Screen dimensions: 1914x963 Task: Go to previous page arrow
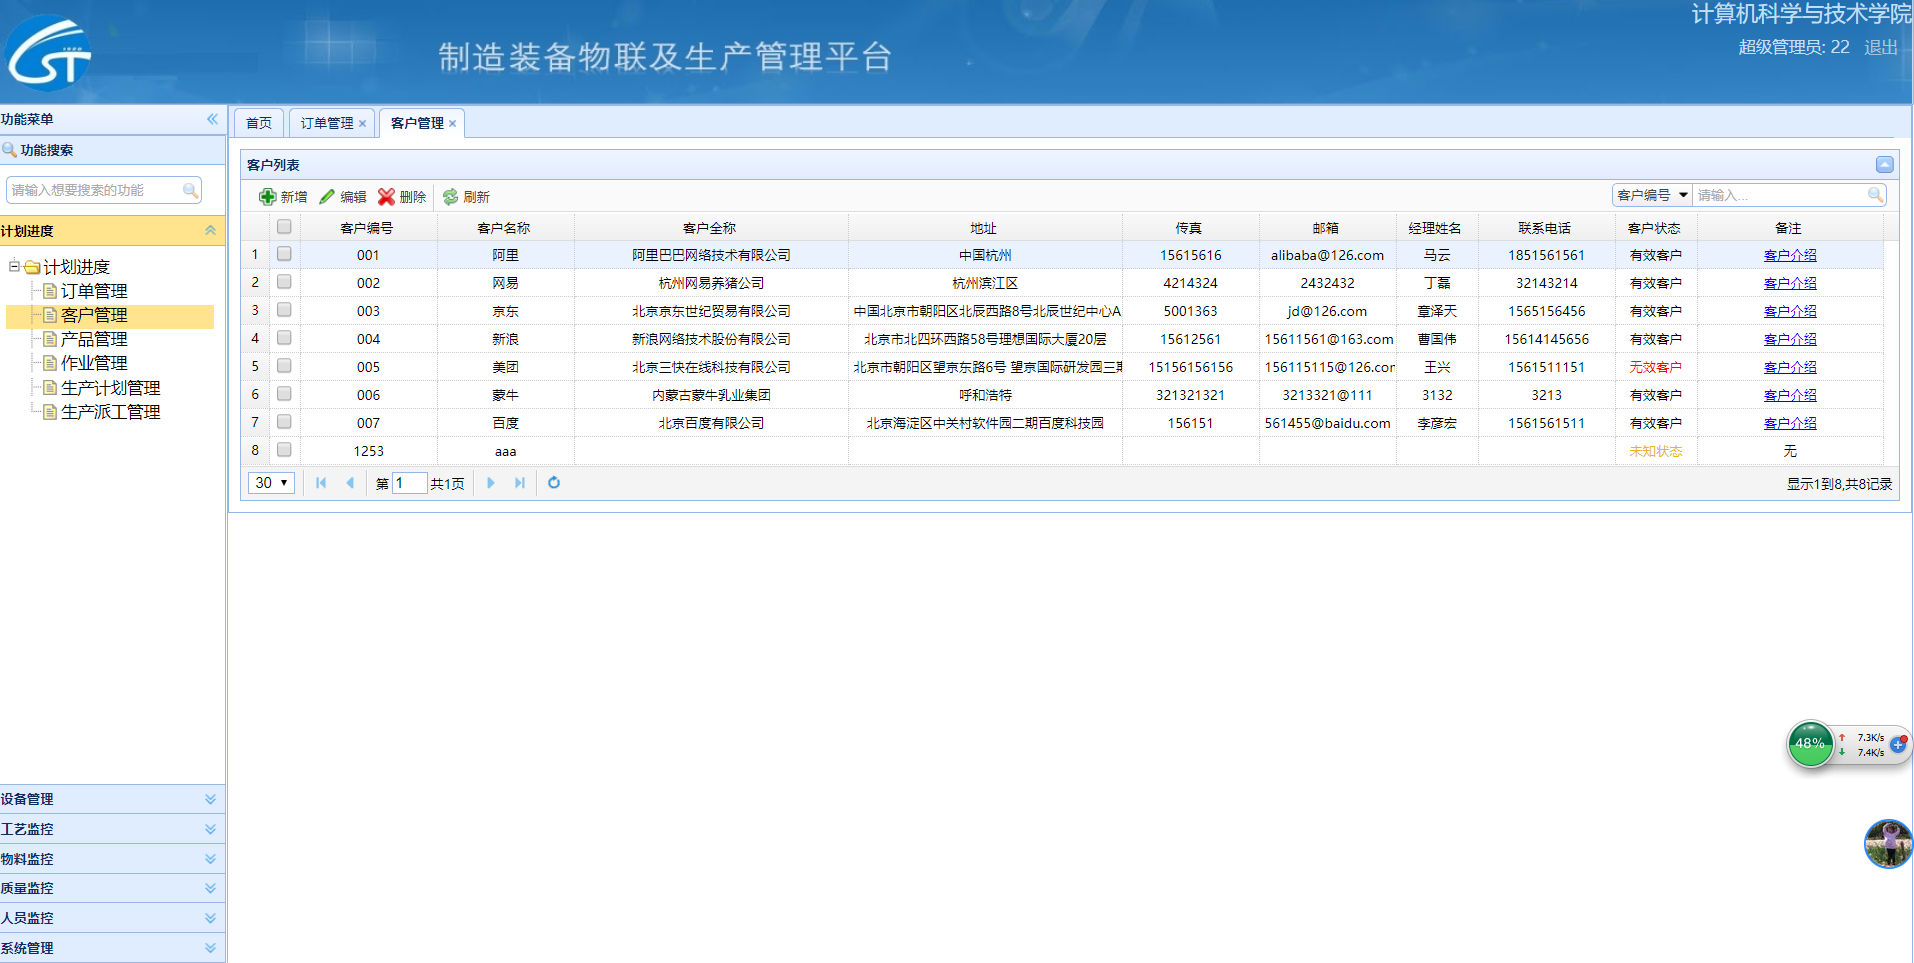click(350, 483)
